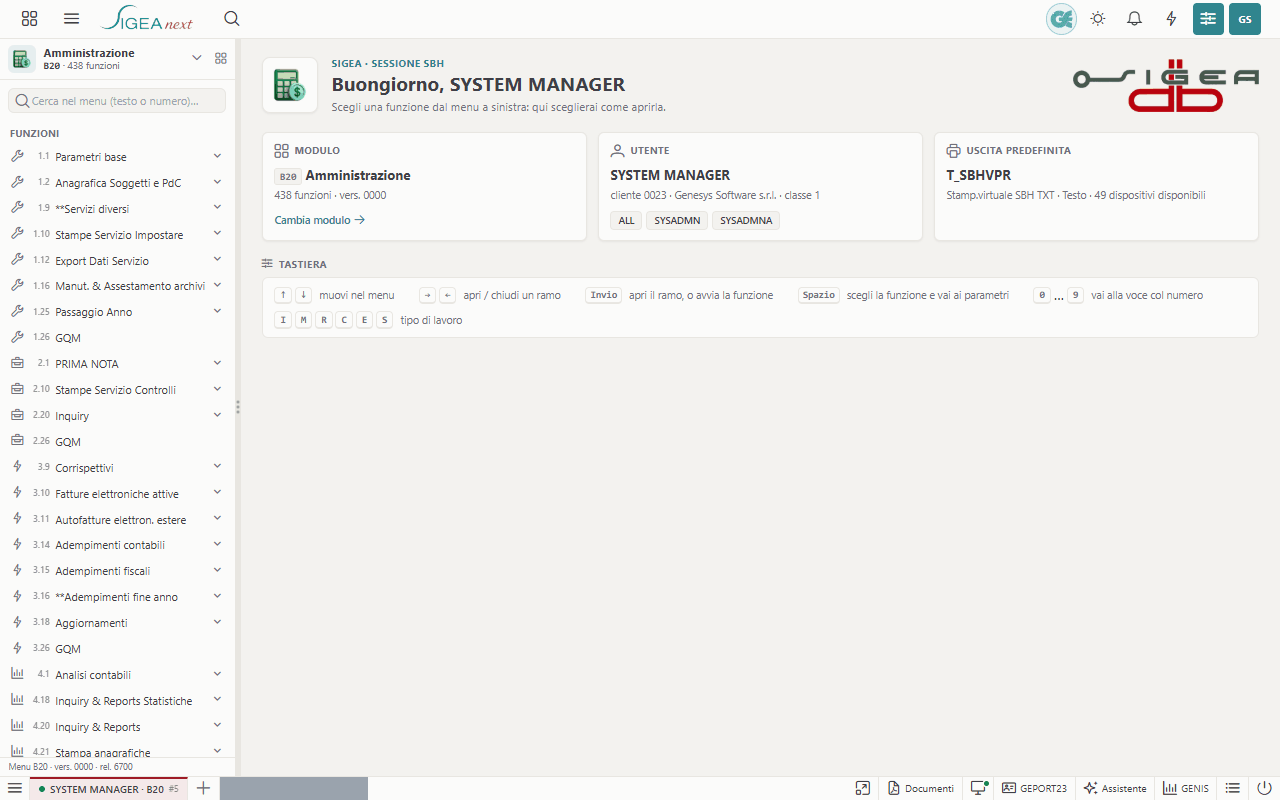The image size is (1280, 800).
Task: Expand the Corrispettivi branch
Action: [217, 467]
